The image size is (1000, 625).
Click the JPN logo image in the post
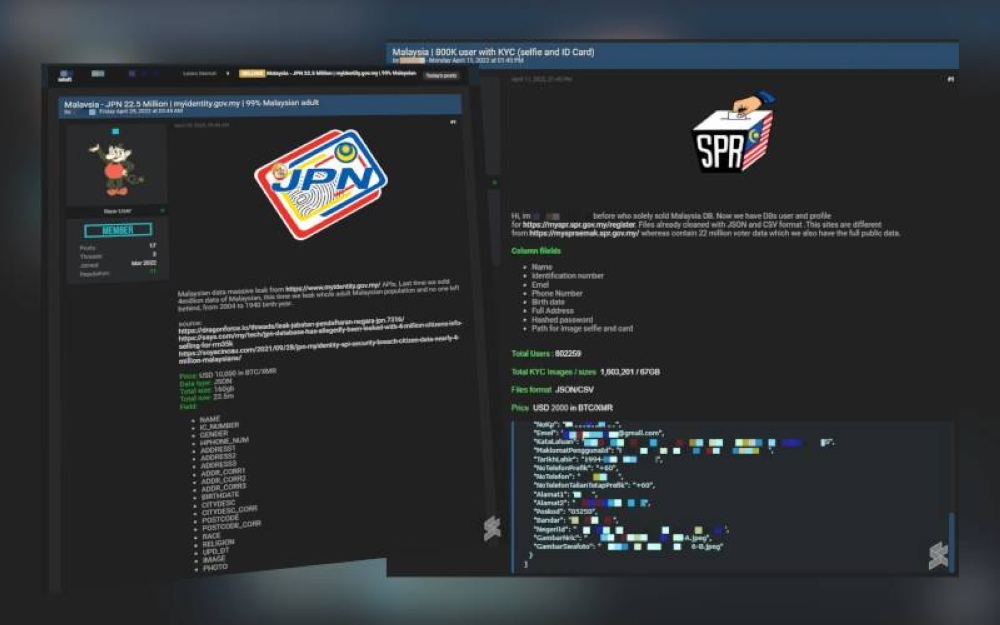coord(319,183)
